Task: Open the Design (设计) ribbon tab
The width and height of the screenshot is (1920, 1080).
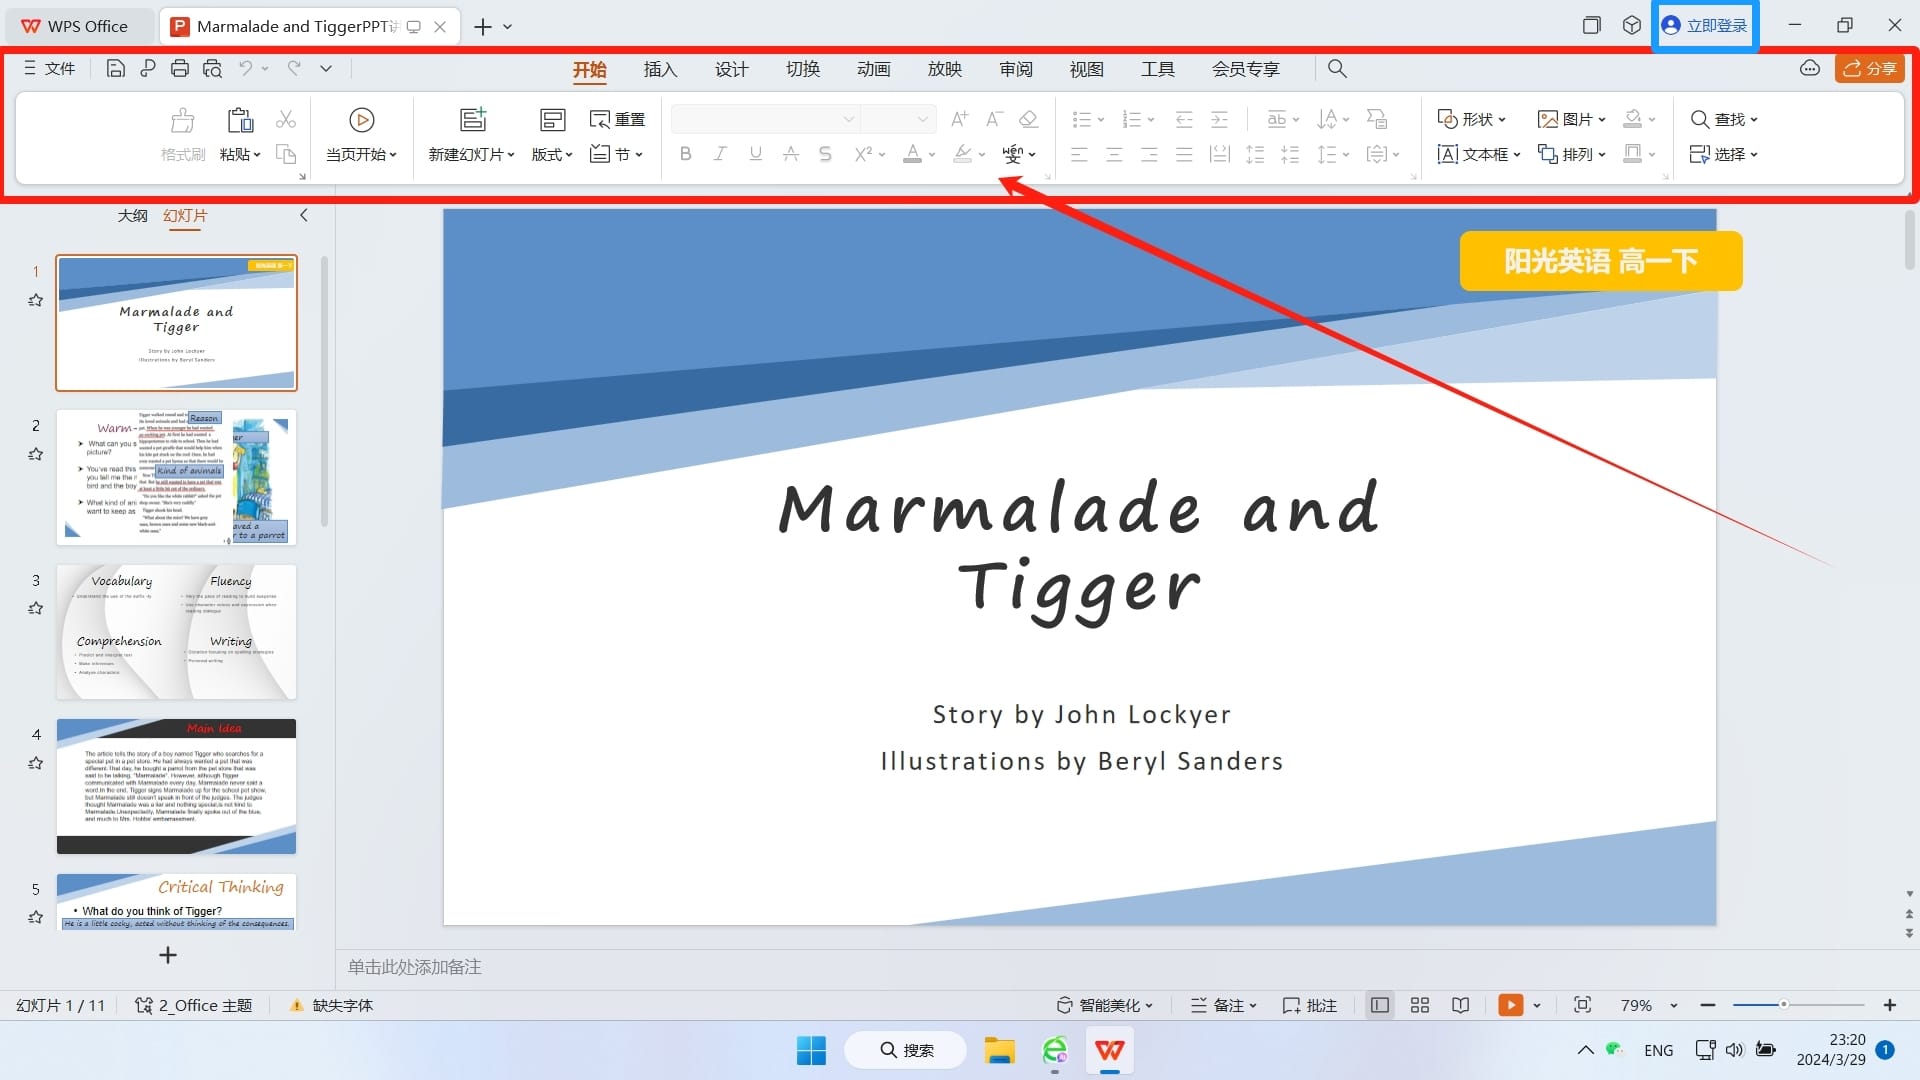Action: pos(731,69)
